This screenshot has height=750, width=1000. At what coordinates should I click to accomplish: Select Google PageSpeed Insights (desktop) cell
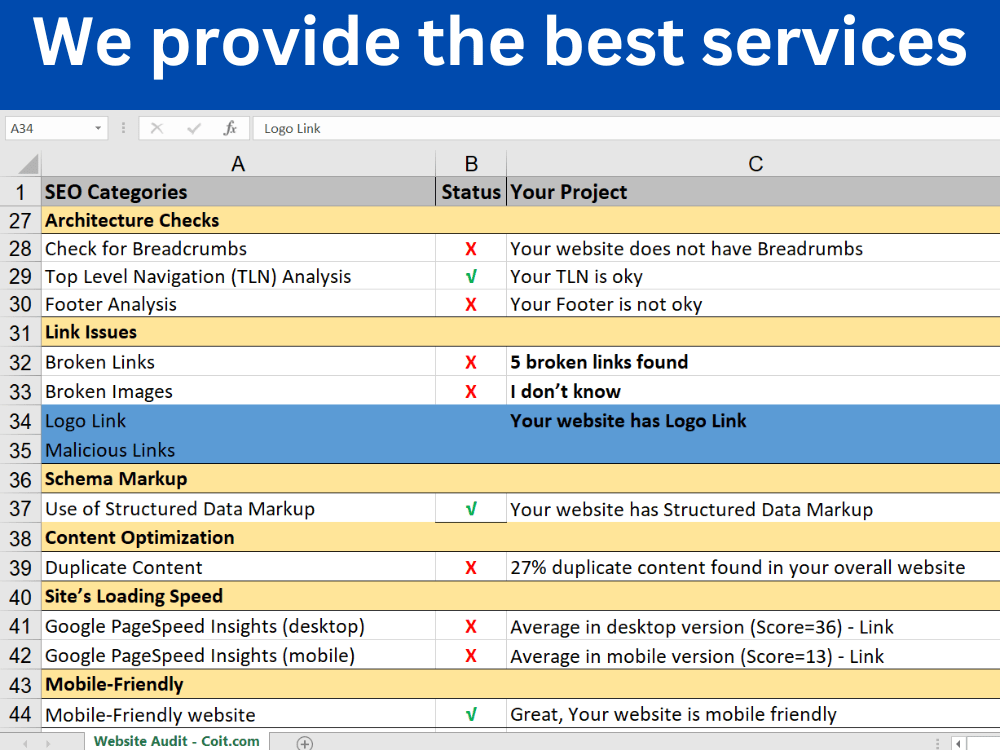pyautogui.click(x=238, y=626)
